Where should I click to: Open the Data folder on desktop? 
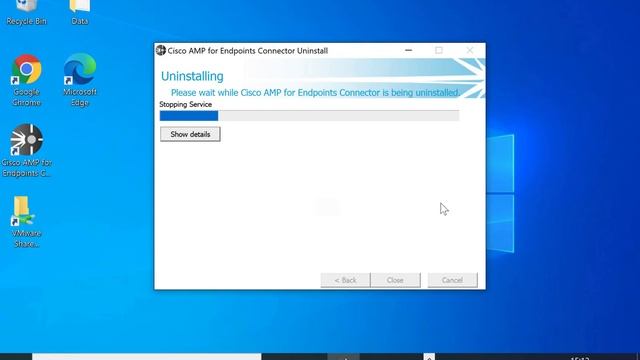click(80, 12)
